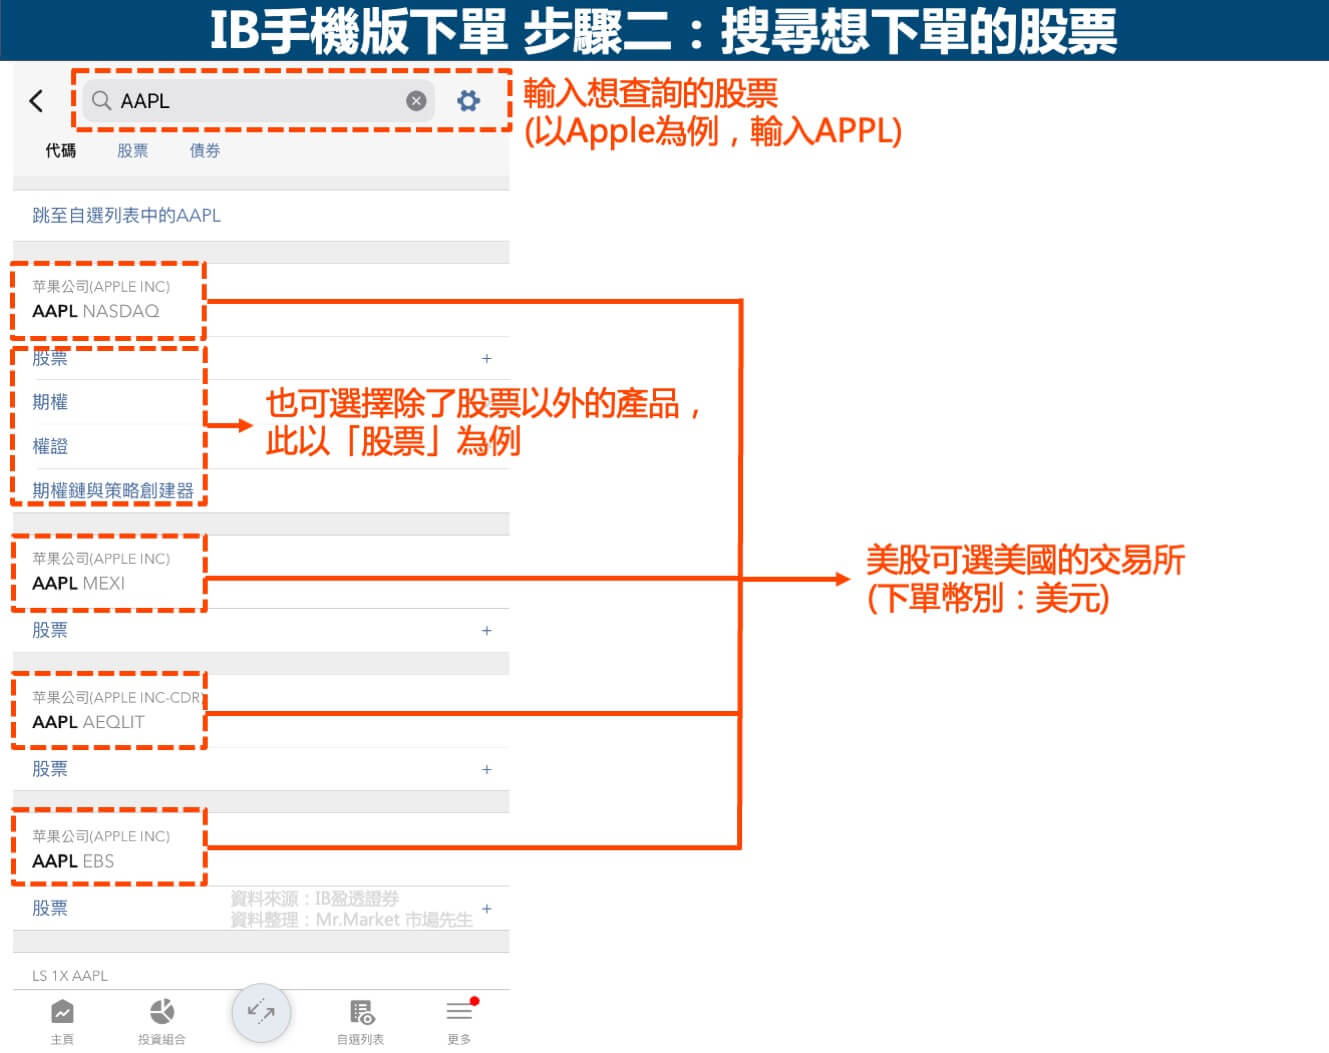
Task: Switch to the 股票 tab
Action: (132, 150)
